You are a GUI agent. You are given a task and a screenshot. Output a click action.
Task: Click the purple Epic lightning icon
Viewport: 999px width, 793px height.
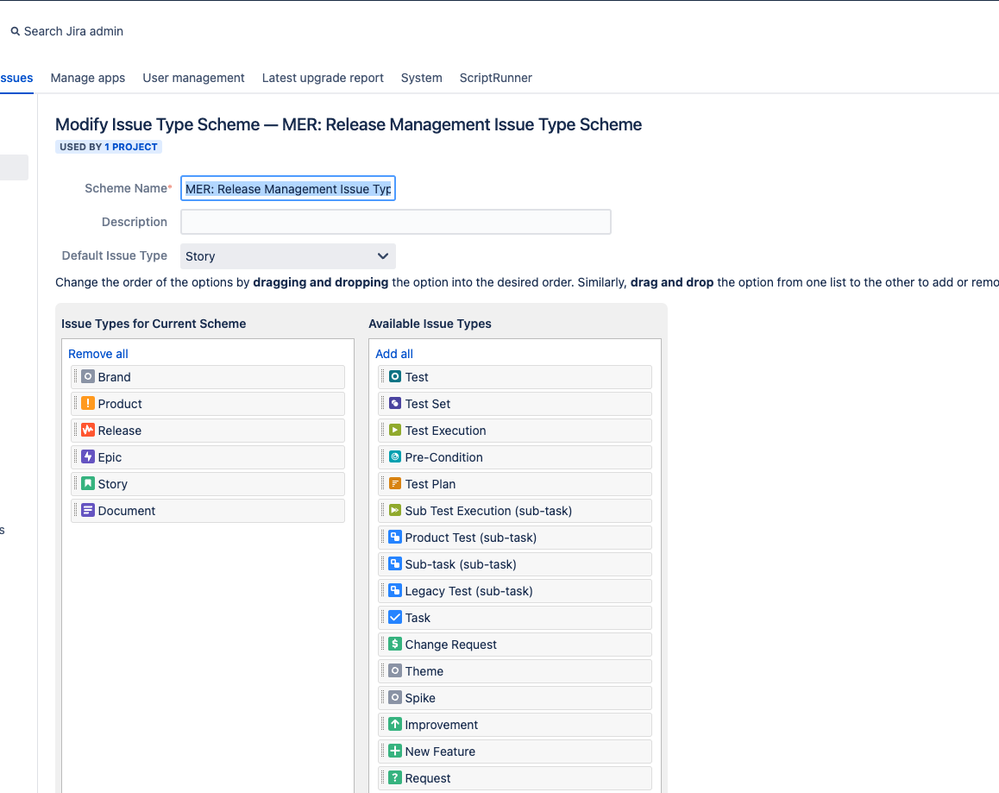pyautogui.click(x=88, y=457)
